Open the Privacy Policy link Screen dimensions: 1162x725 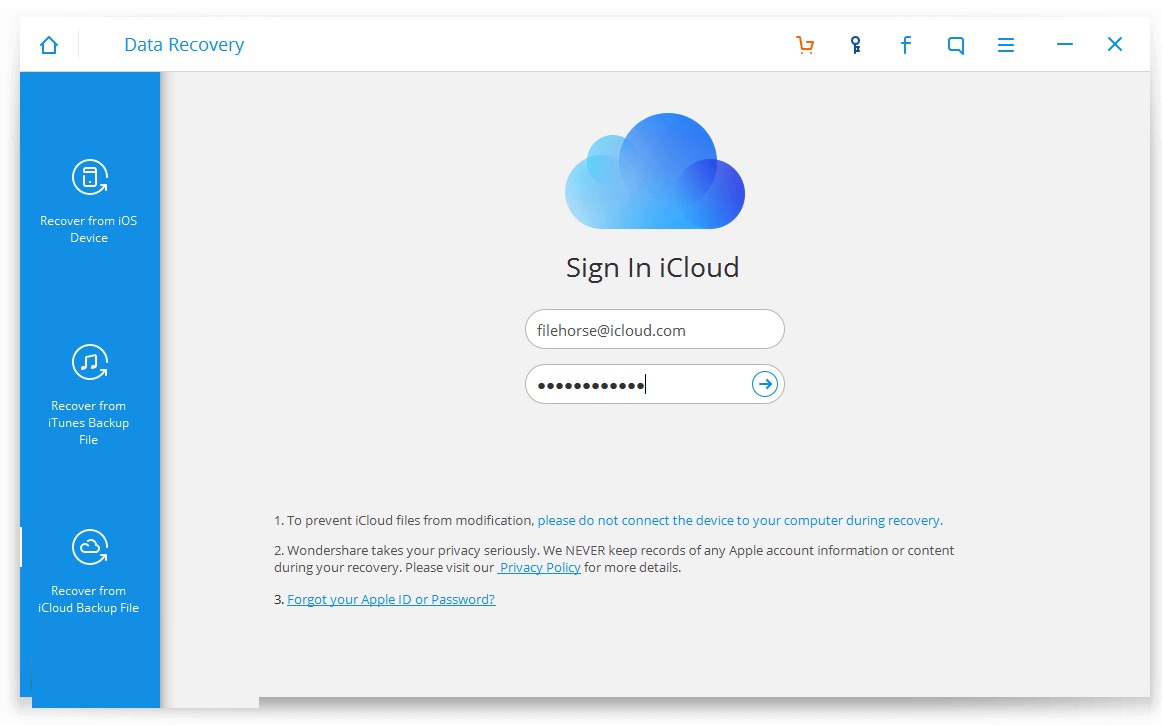[540, 568]
